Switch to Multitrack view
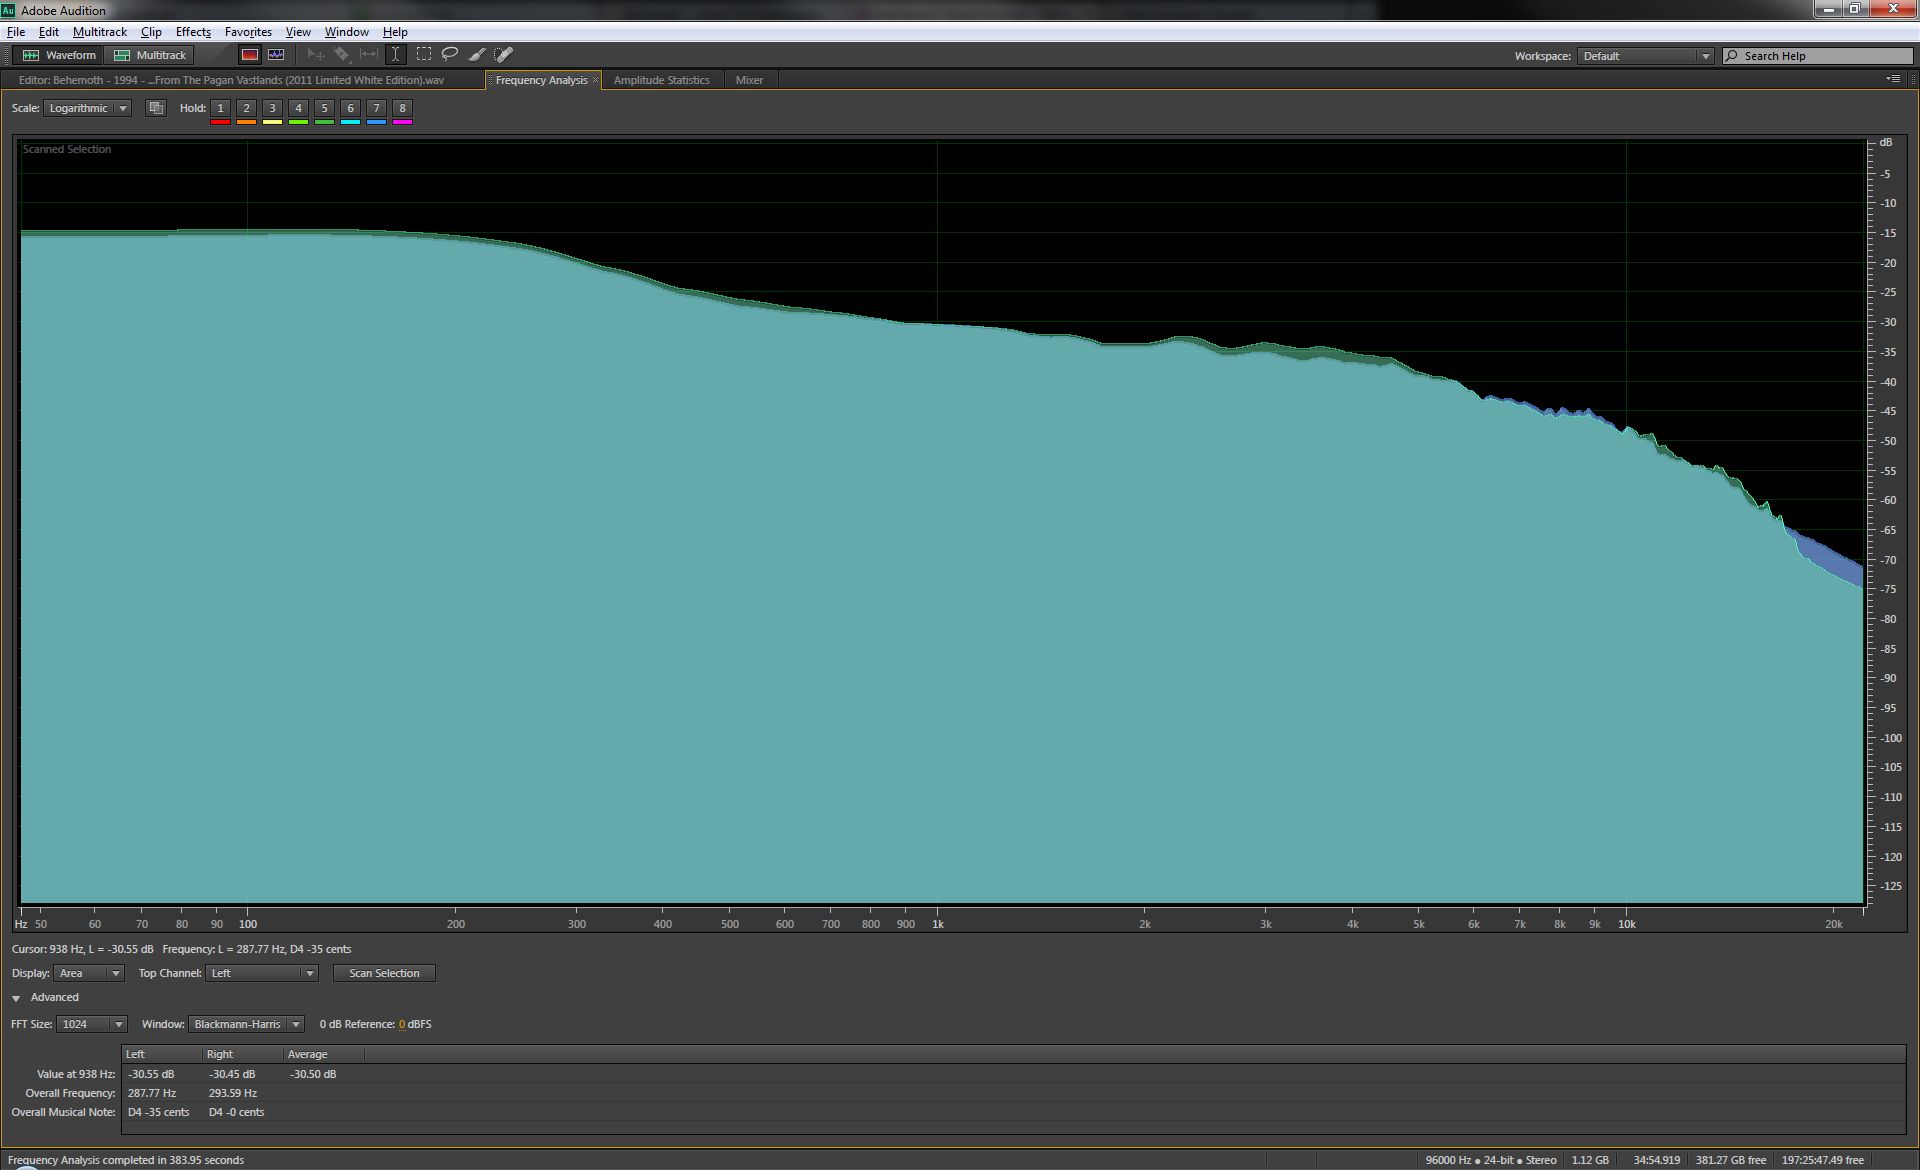The height and width of the screenshot is (1170, 1920). (x=151, y=55)
